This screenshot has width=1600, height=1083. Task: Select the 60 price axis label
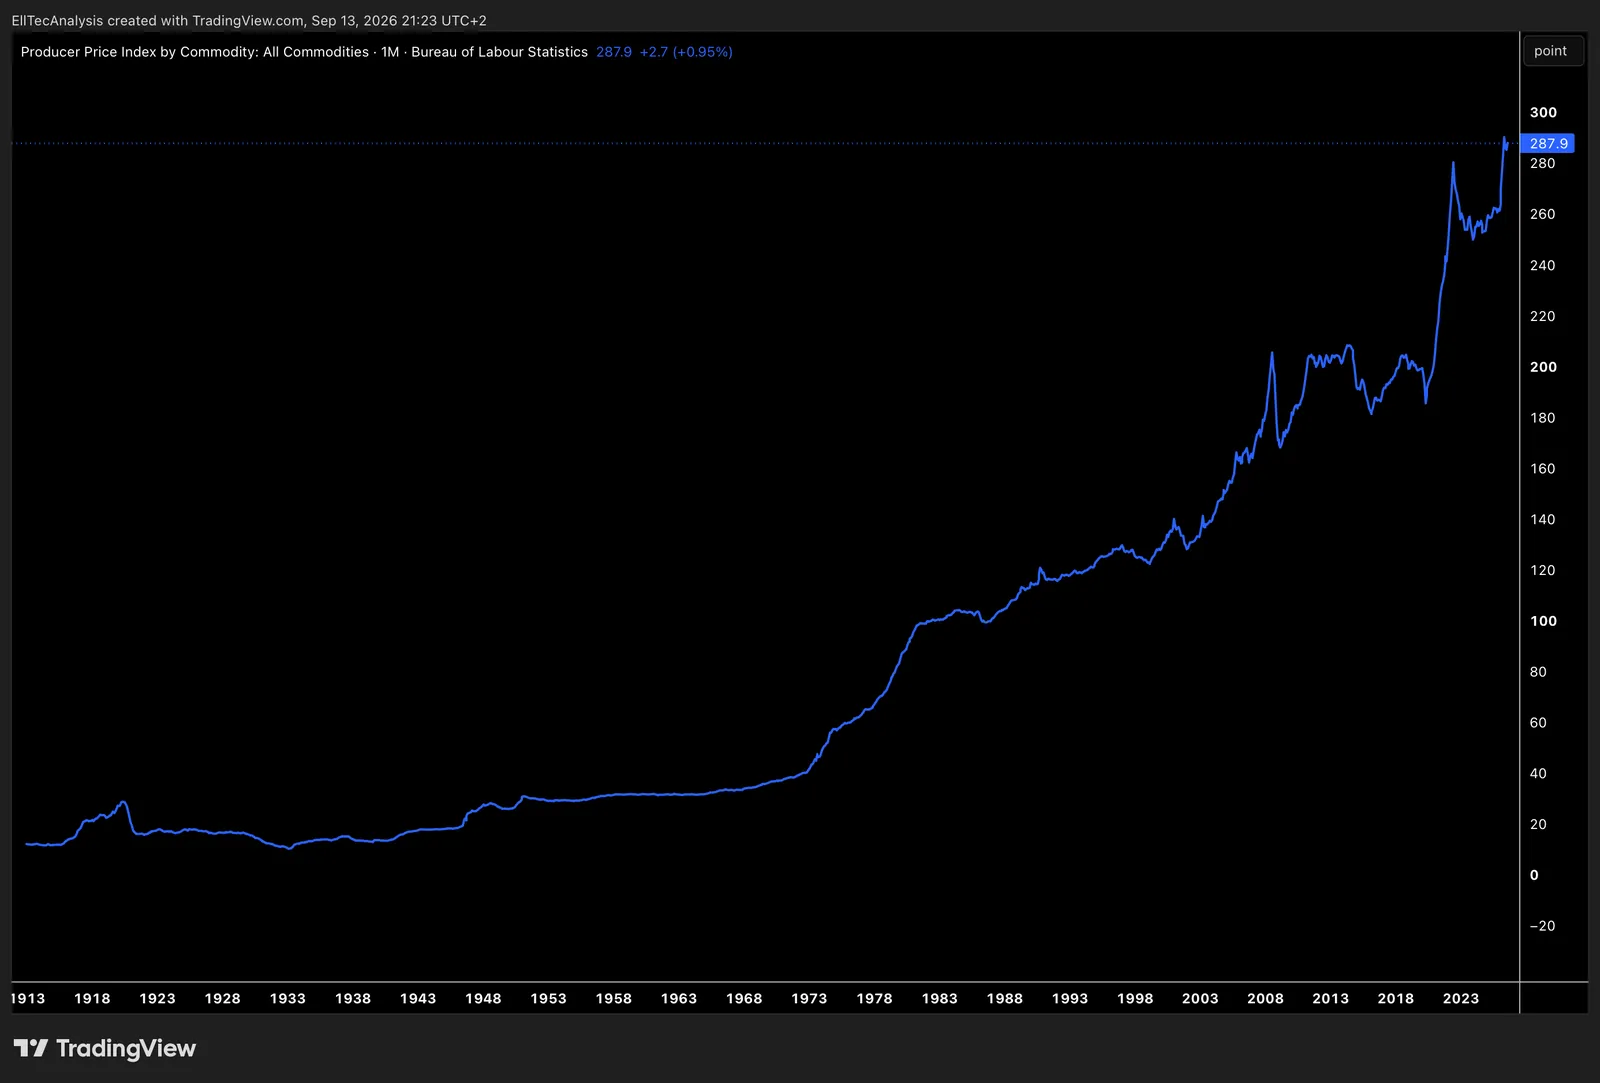[x=1538, y=722]
